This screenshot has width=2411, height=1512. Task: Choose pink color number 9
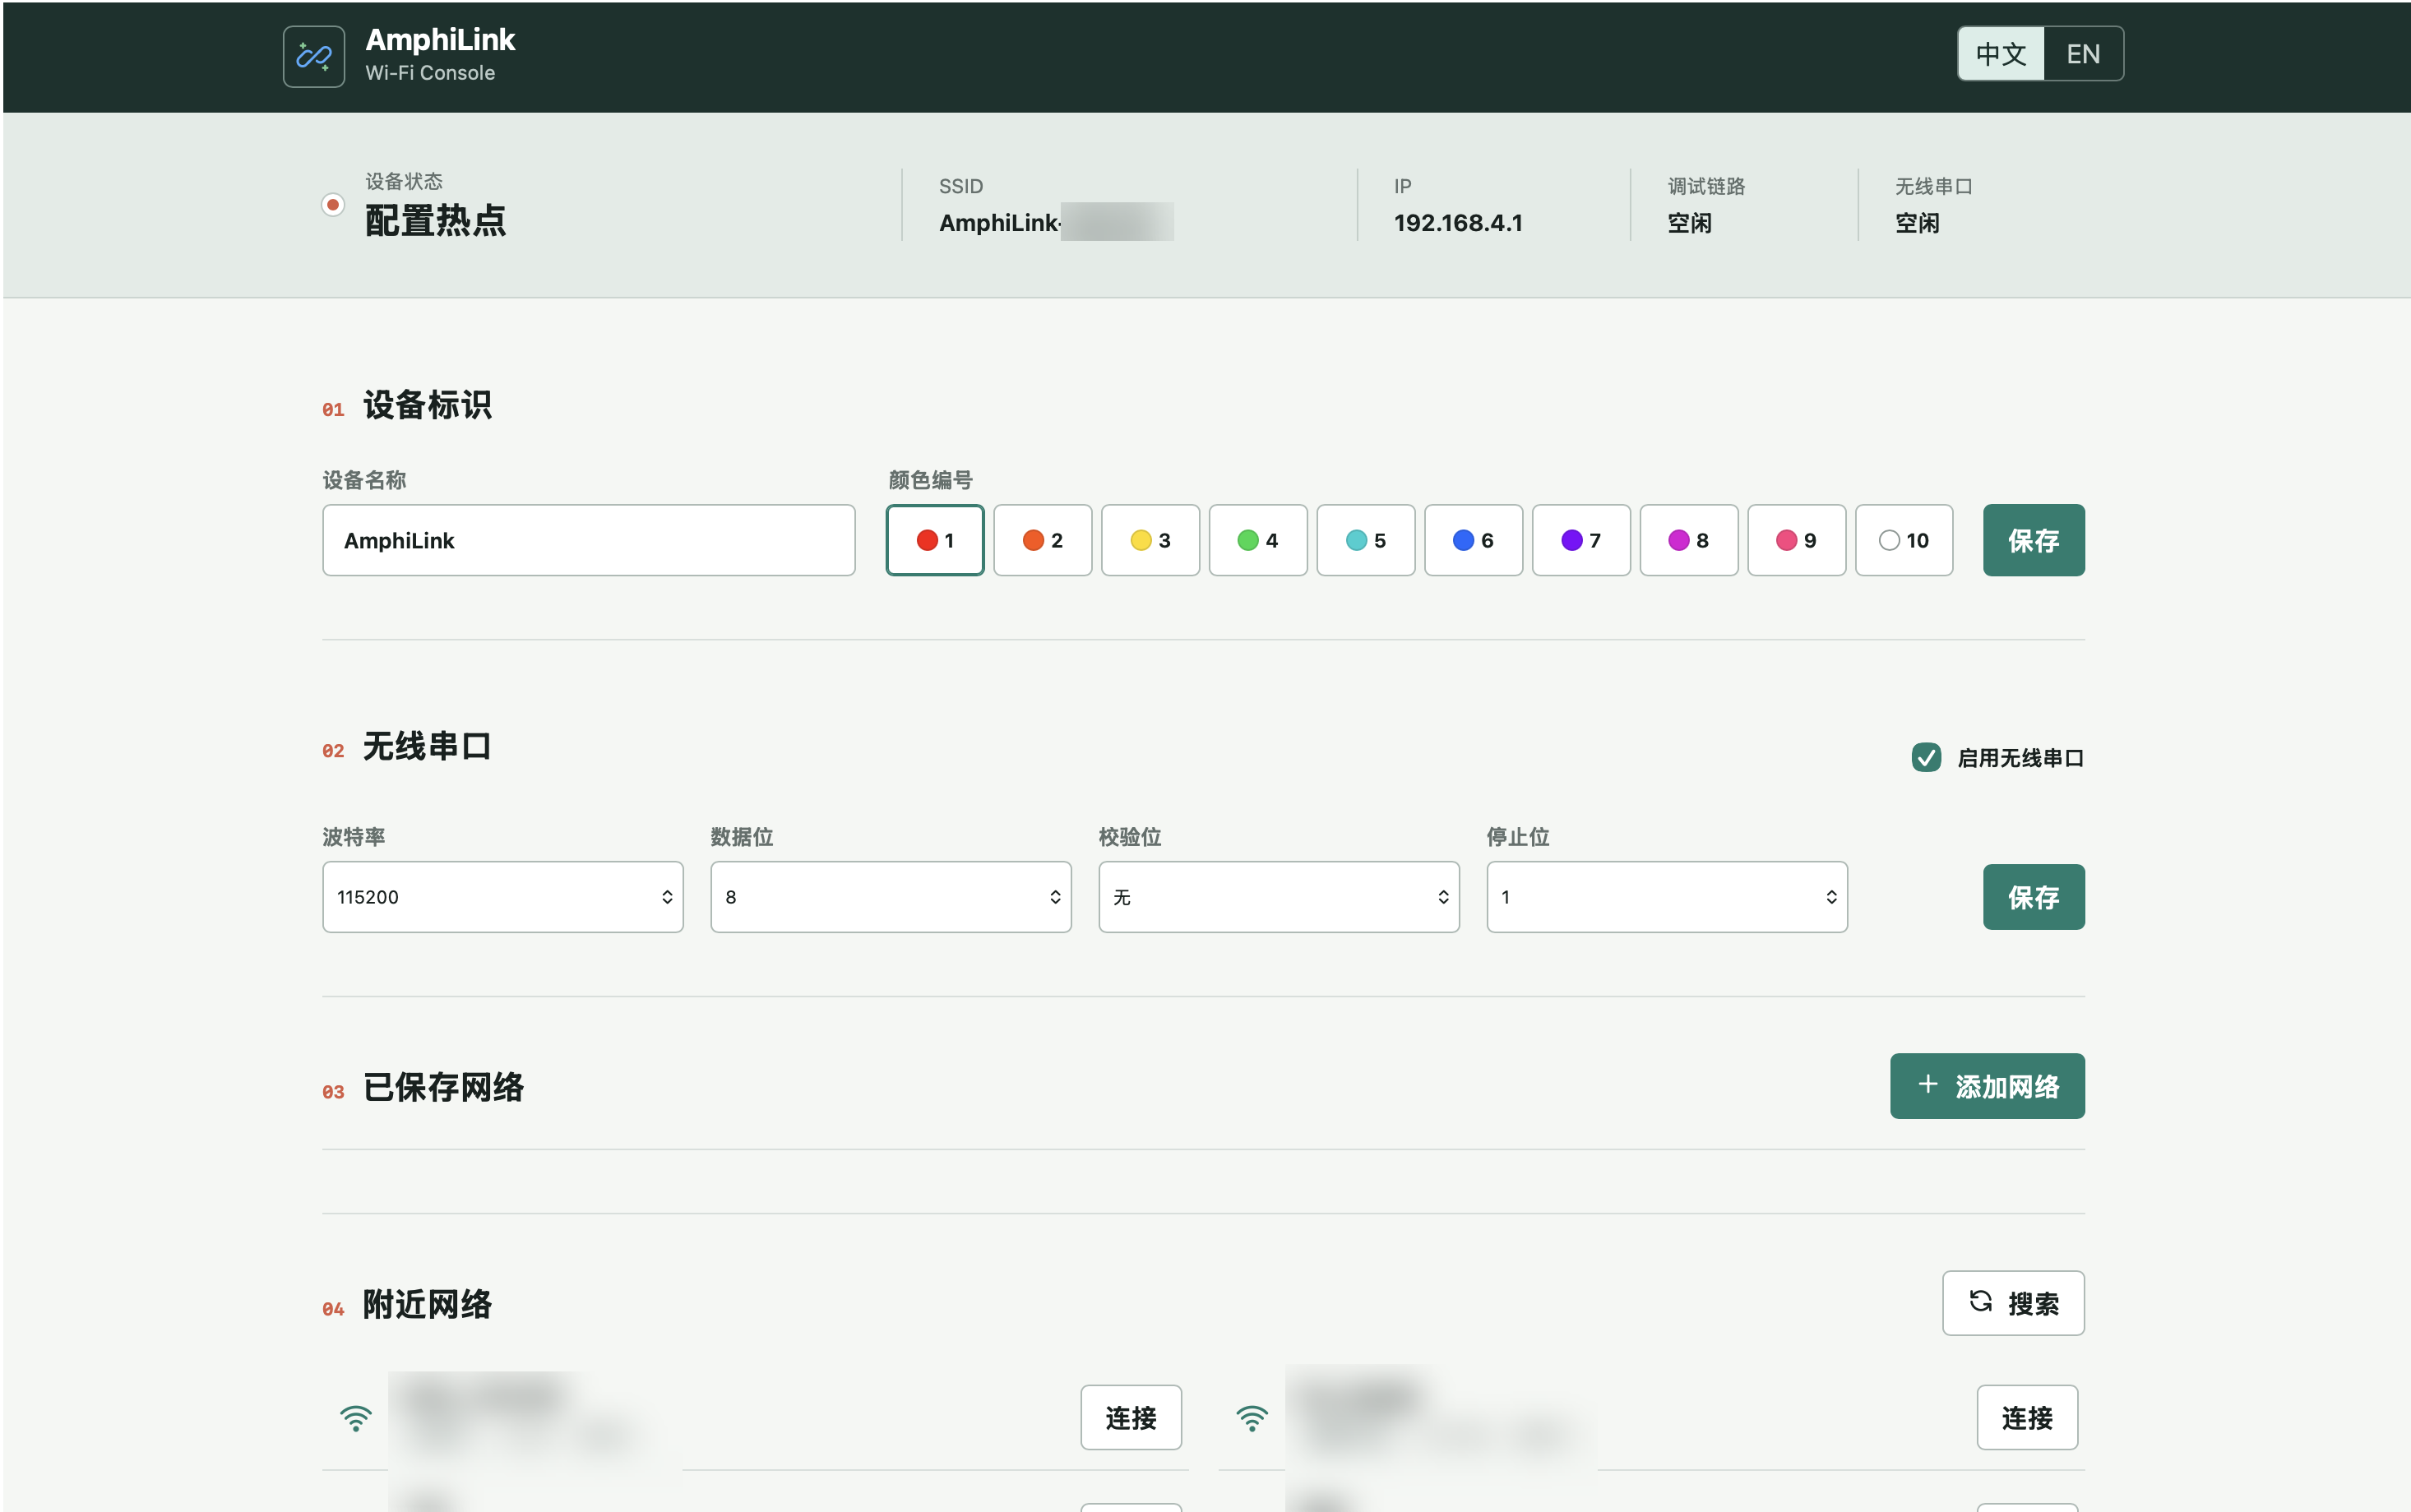pyautogui.click(x=1796, y=540)
